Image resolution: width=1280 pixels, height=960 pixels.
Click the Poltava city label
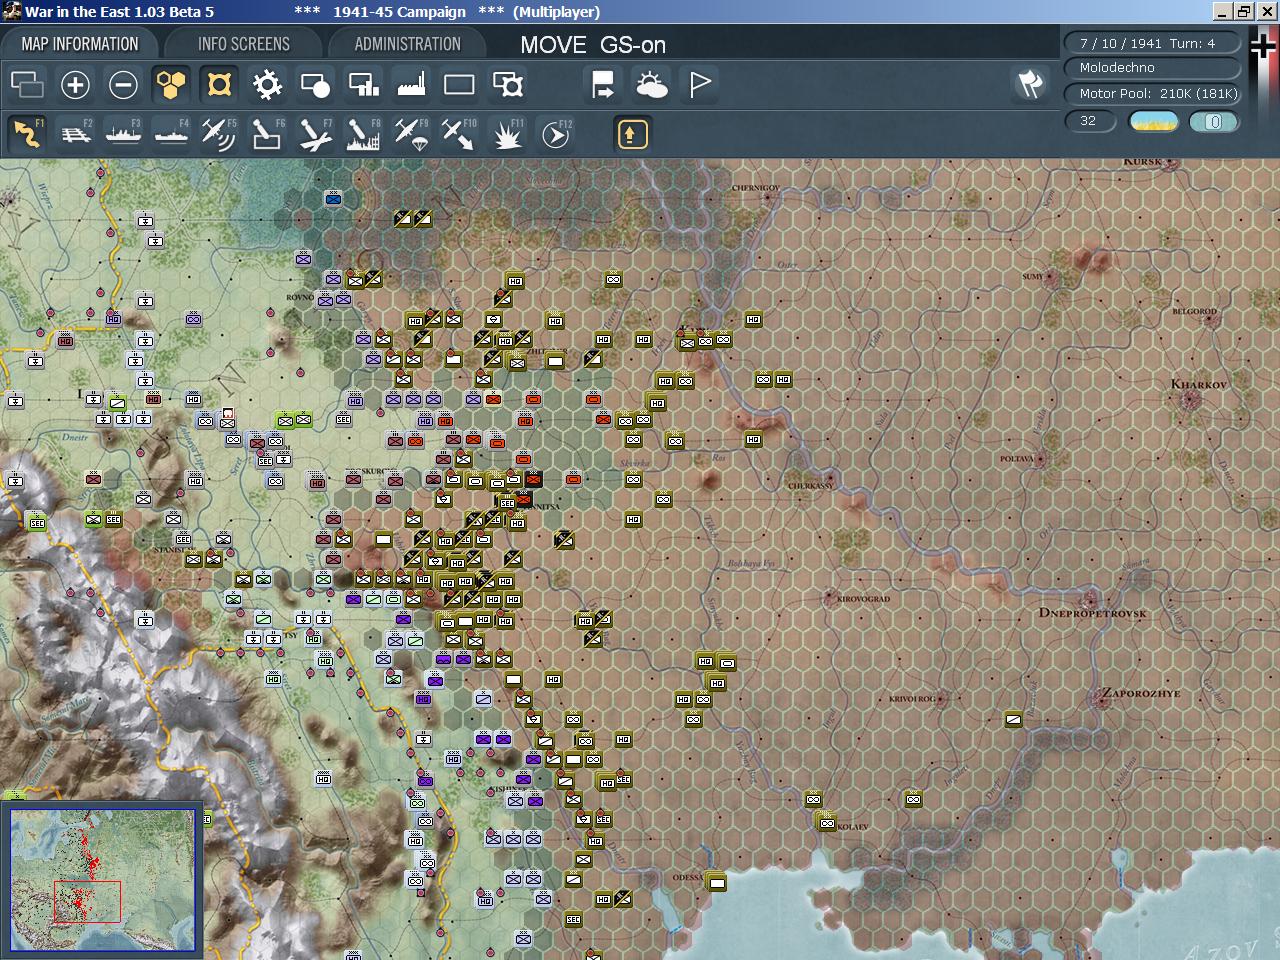point(1016,459)
